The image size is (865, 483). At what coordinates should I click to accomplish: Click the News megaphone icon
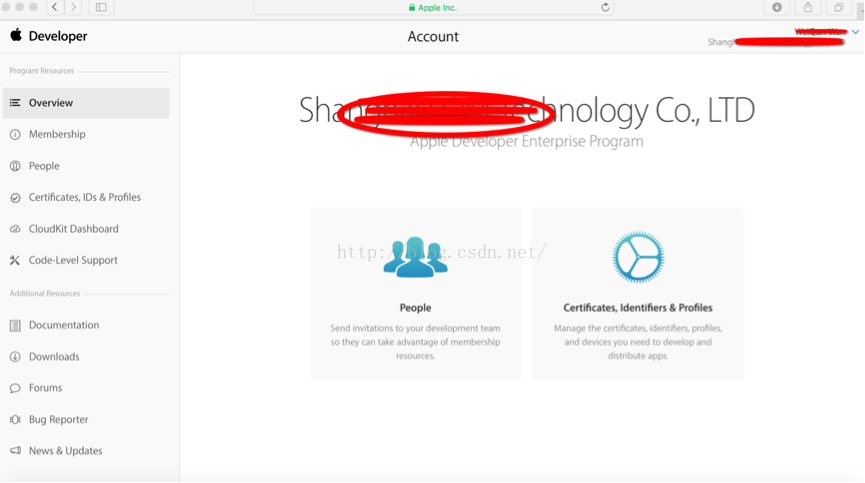[15, 451]
